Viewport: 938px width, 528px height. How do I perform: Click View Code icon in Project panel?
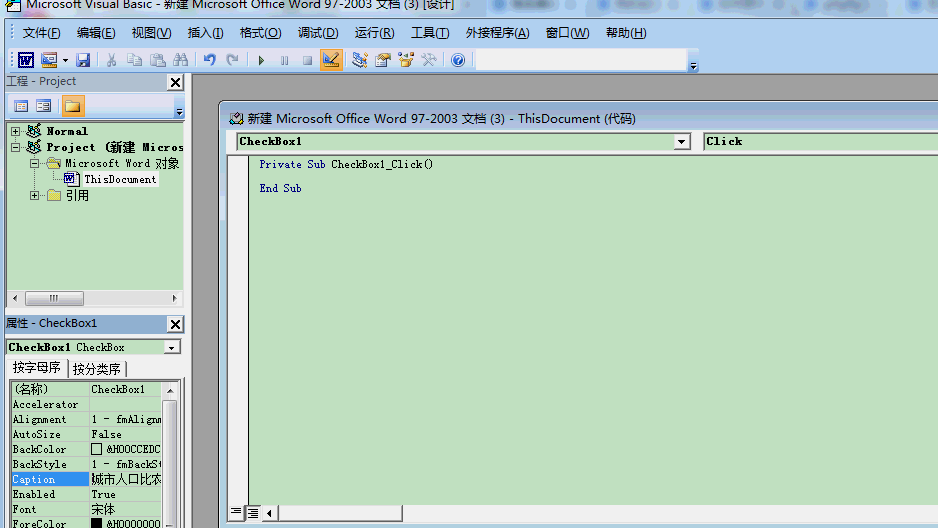(x=21, y=106)
